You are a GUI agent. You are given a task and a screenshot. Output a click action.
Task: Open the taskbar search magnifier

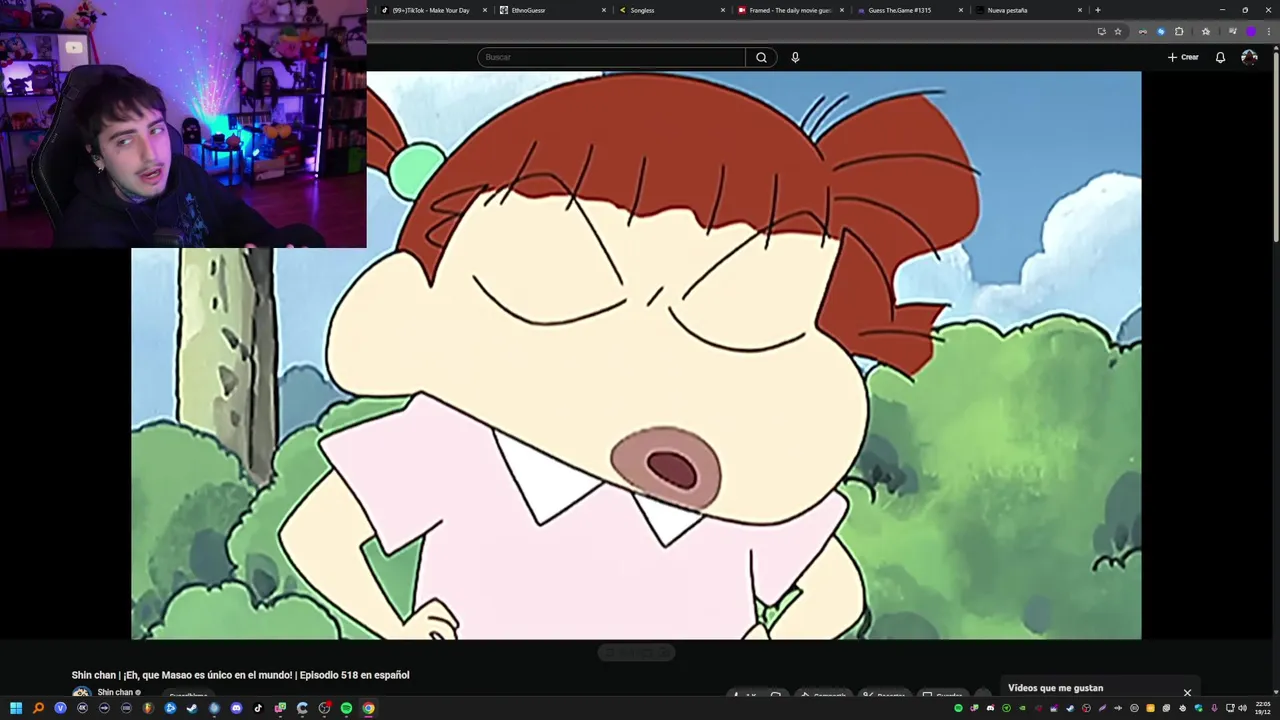pyautogui.click(x=38, y=708)
